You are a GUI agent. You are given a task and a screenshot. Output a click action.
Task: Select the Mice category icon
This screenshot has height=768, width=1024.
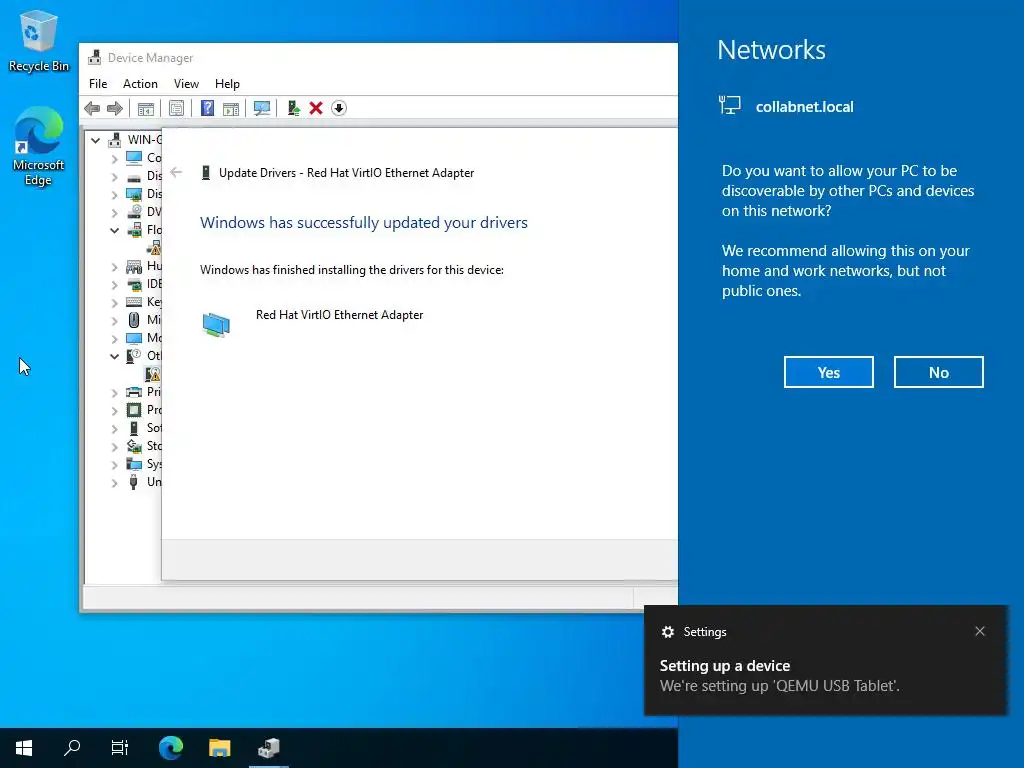click(134, 320)
